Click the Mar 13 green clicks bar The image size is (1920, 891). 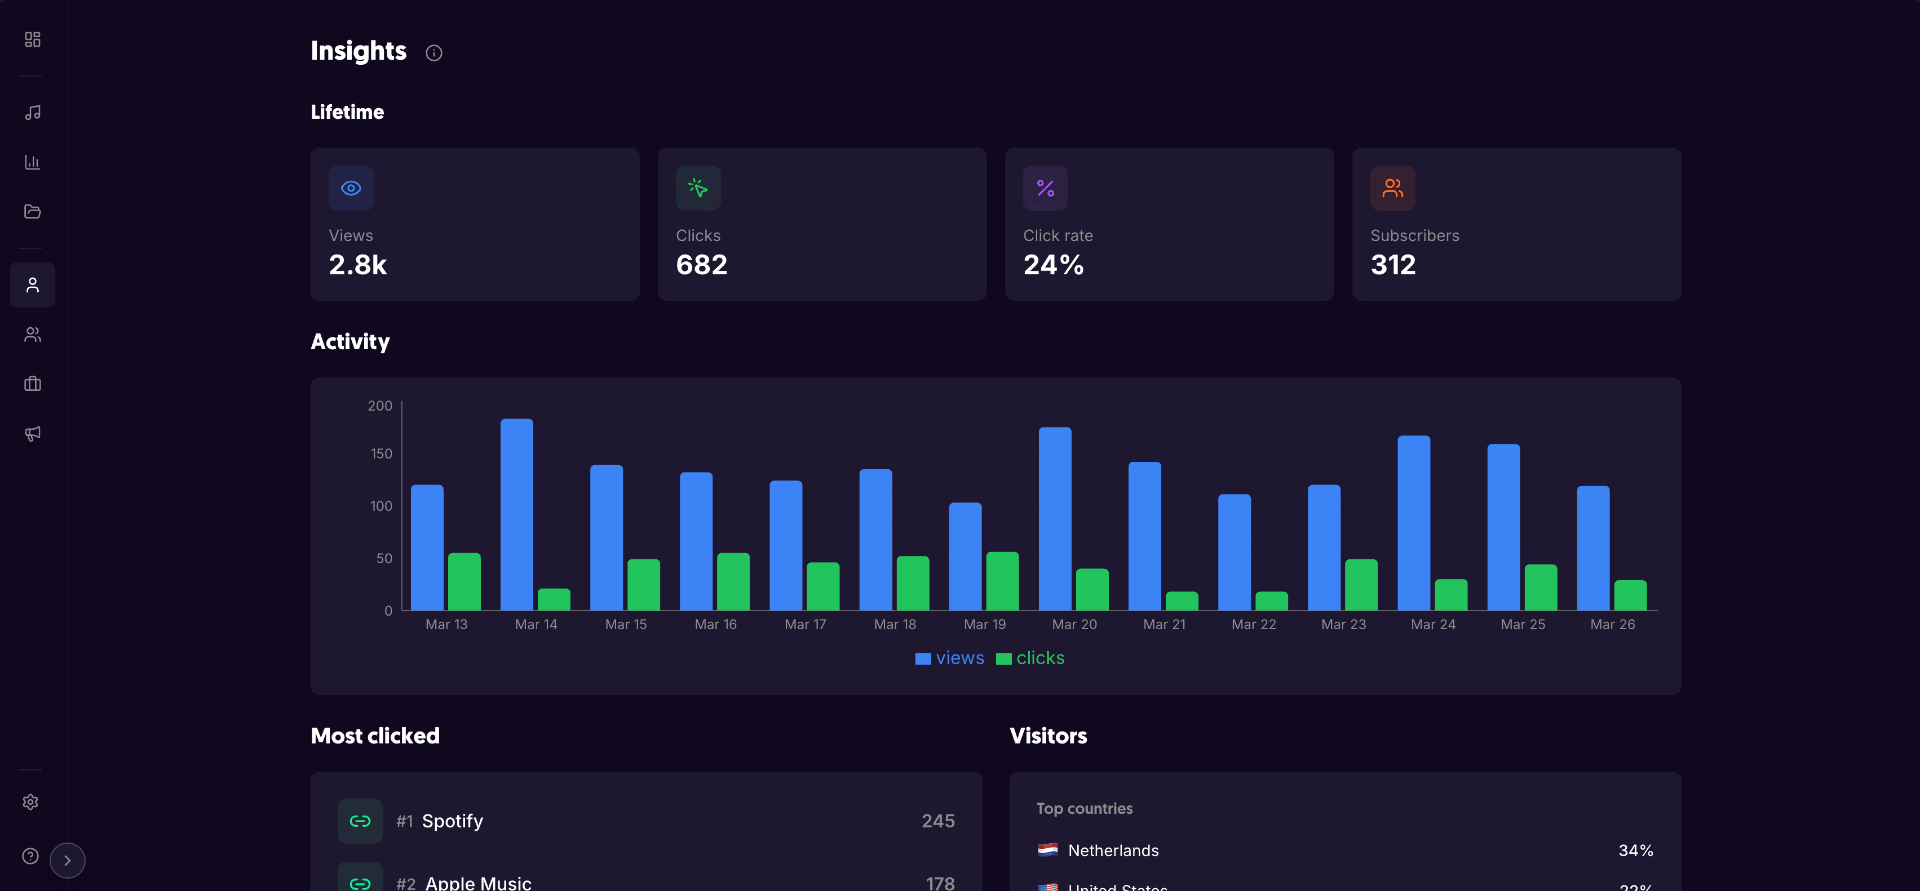(464, 581)
